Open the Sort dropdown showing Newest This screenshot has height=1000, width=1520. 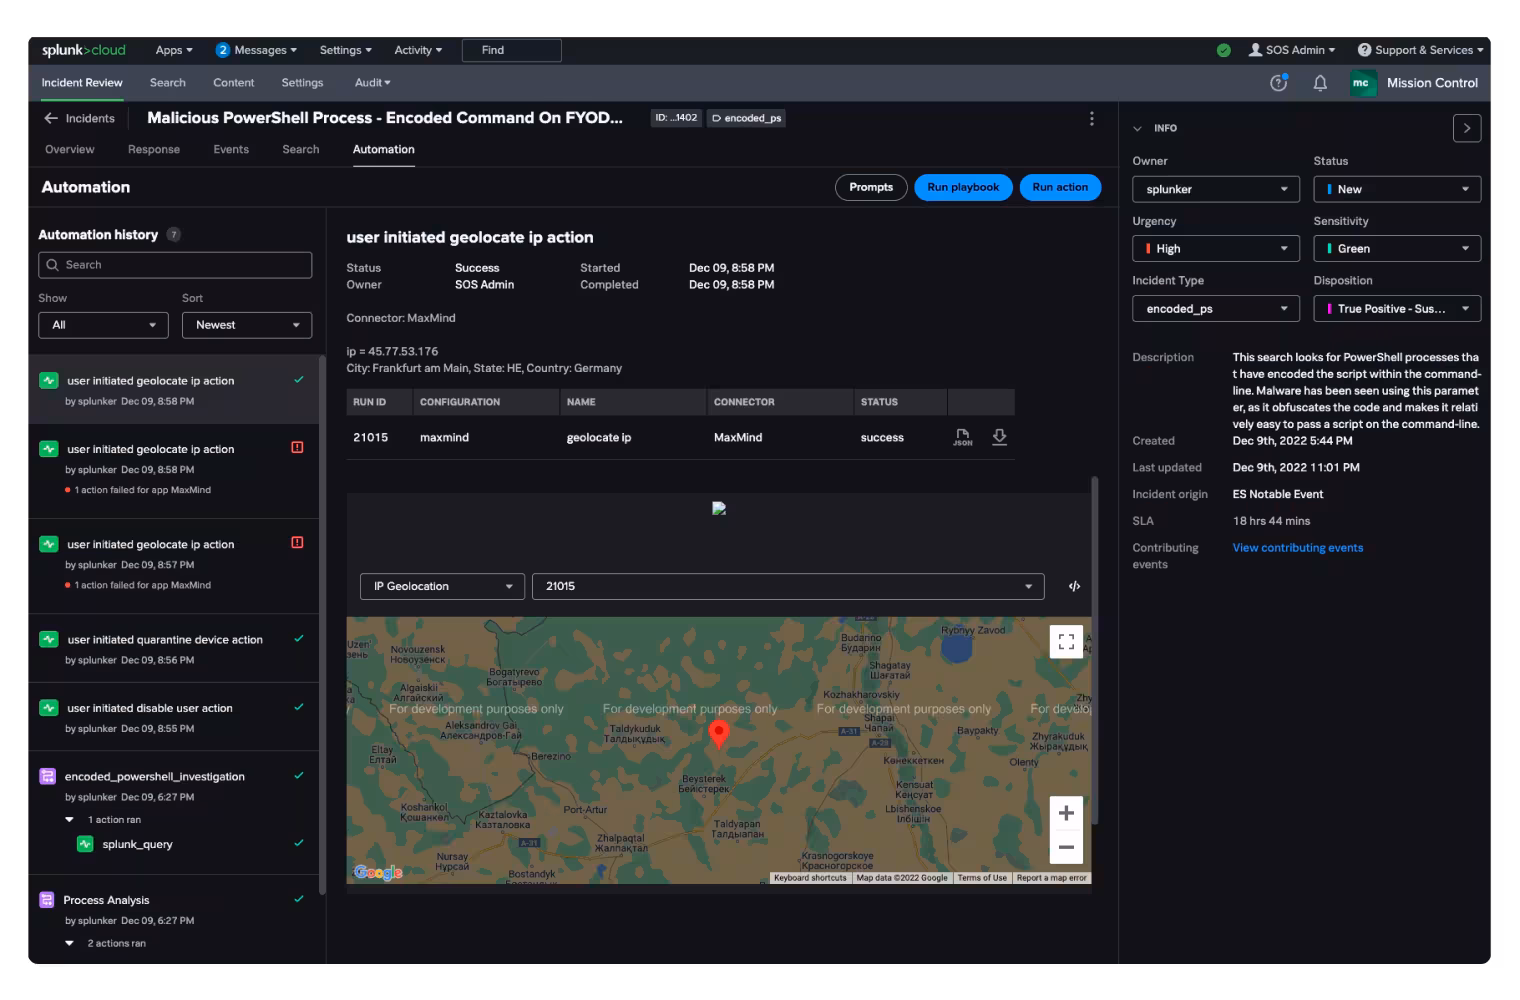(247, 325)
